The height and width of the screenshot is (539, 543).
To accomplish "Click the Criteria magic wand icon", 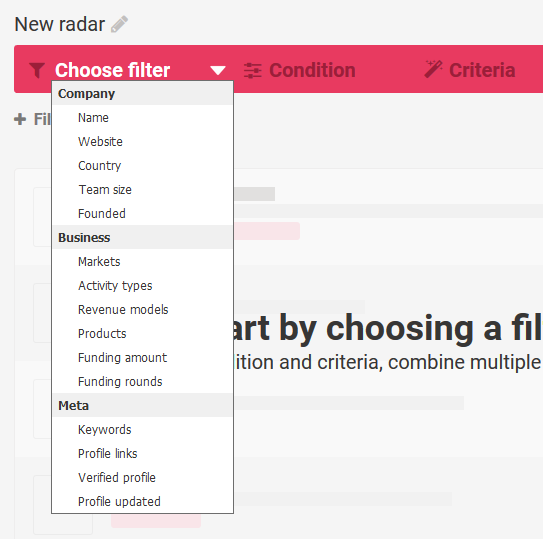I will (433, 69).
